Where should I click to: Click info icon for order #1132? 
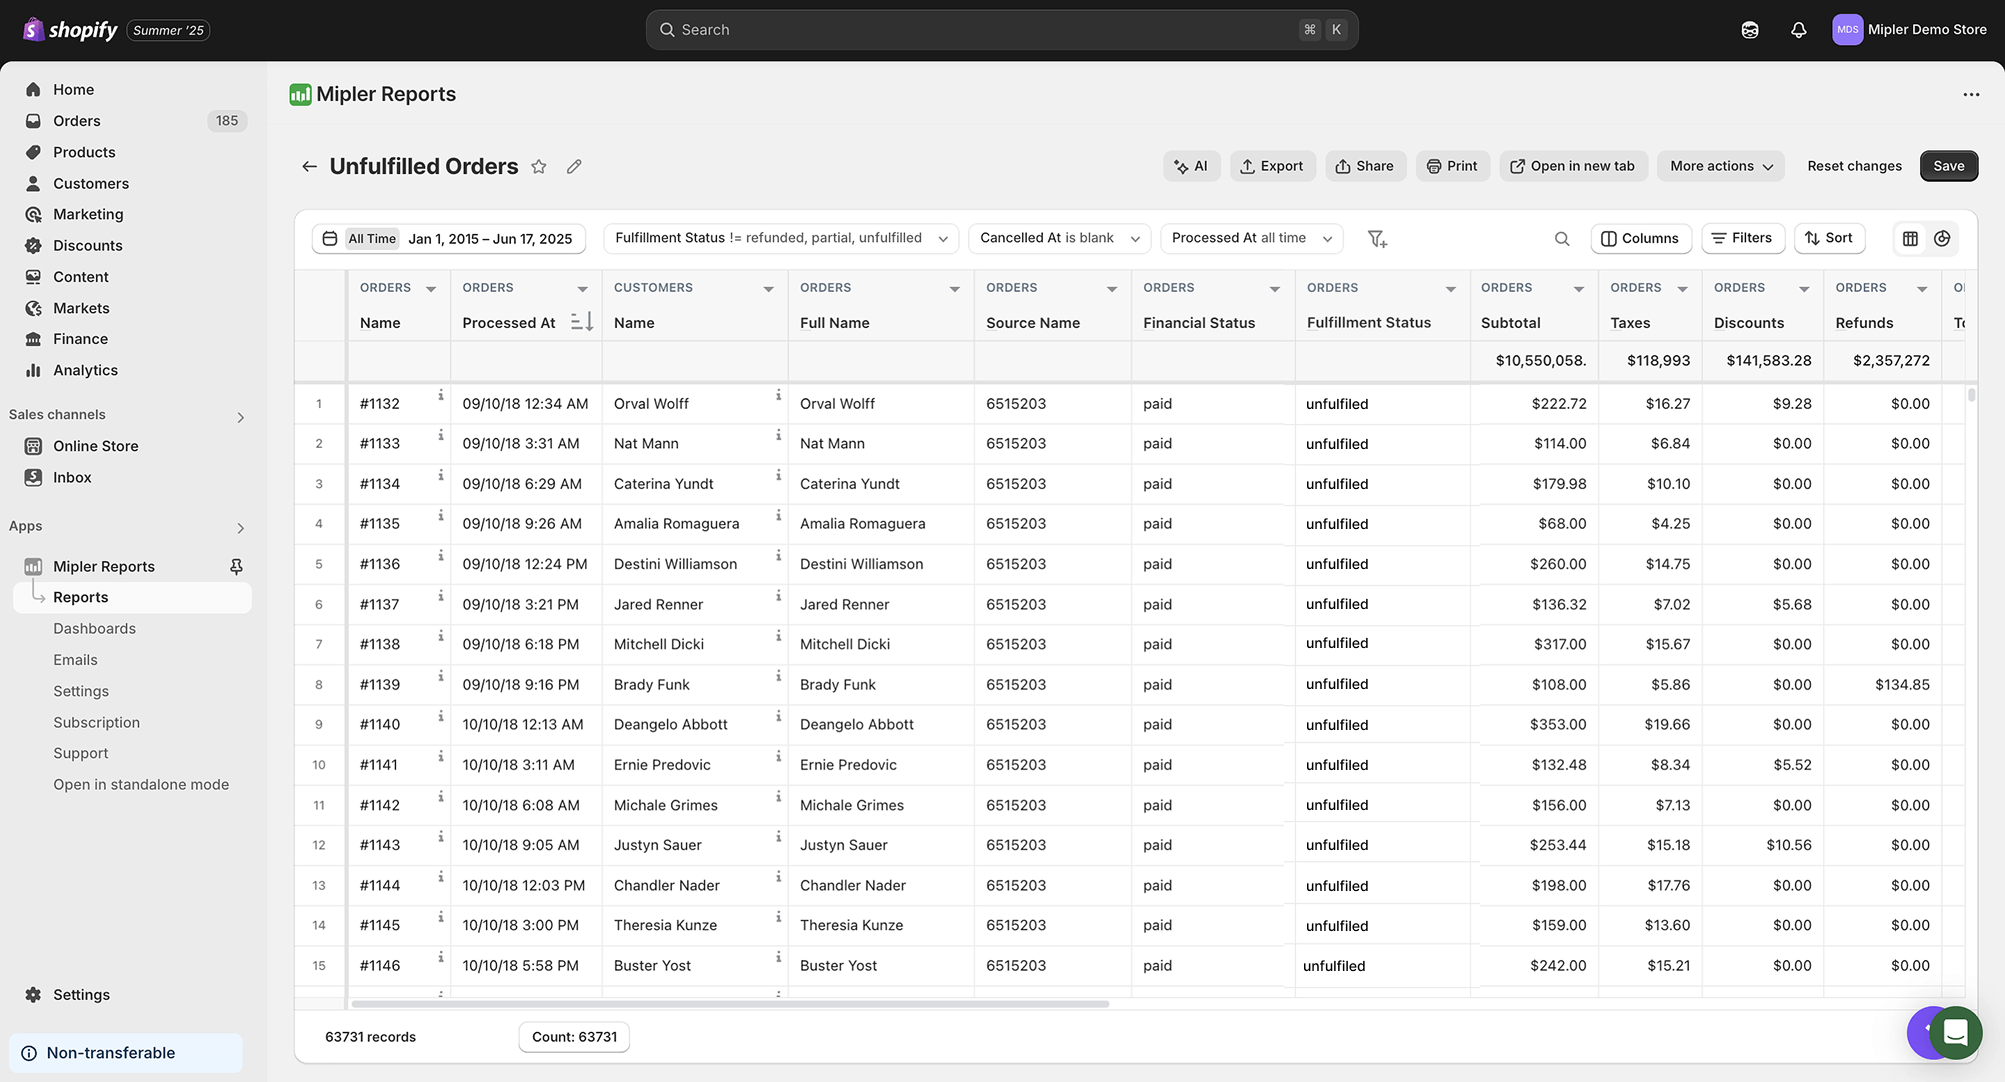441,396
